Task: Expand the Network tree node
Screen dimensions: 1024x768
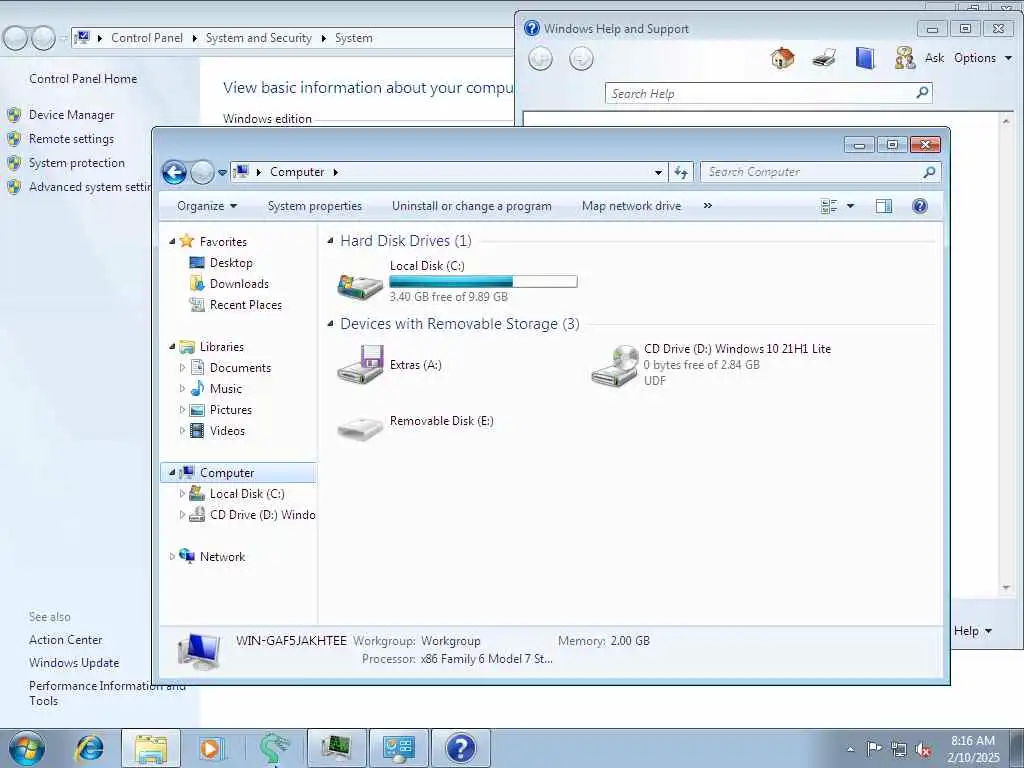Action: pos(172,557)
